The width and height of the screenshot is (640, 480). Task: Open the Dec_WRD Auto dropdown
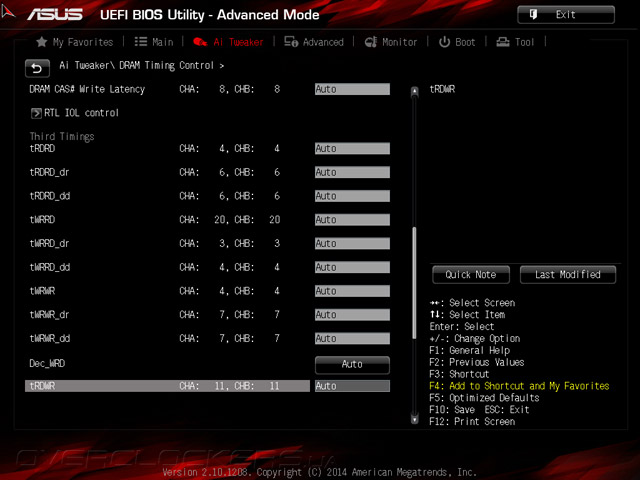pyautogui.click(x=352, y=364)
